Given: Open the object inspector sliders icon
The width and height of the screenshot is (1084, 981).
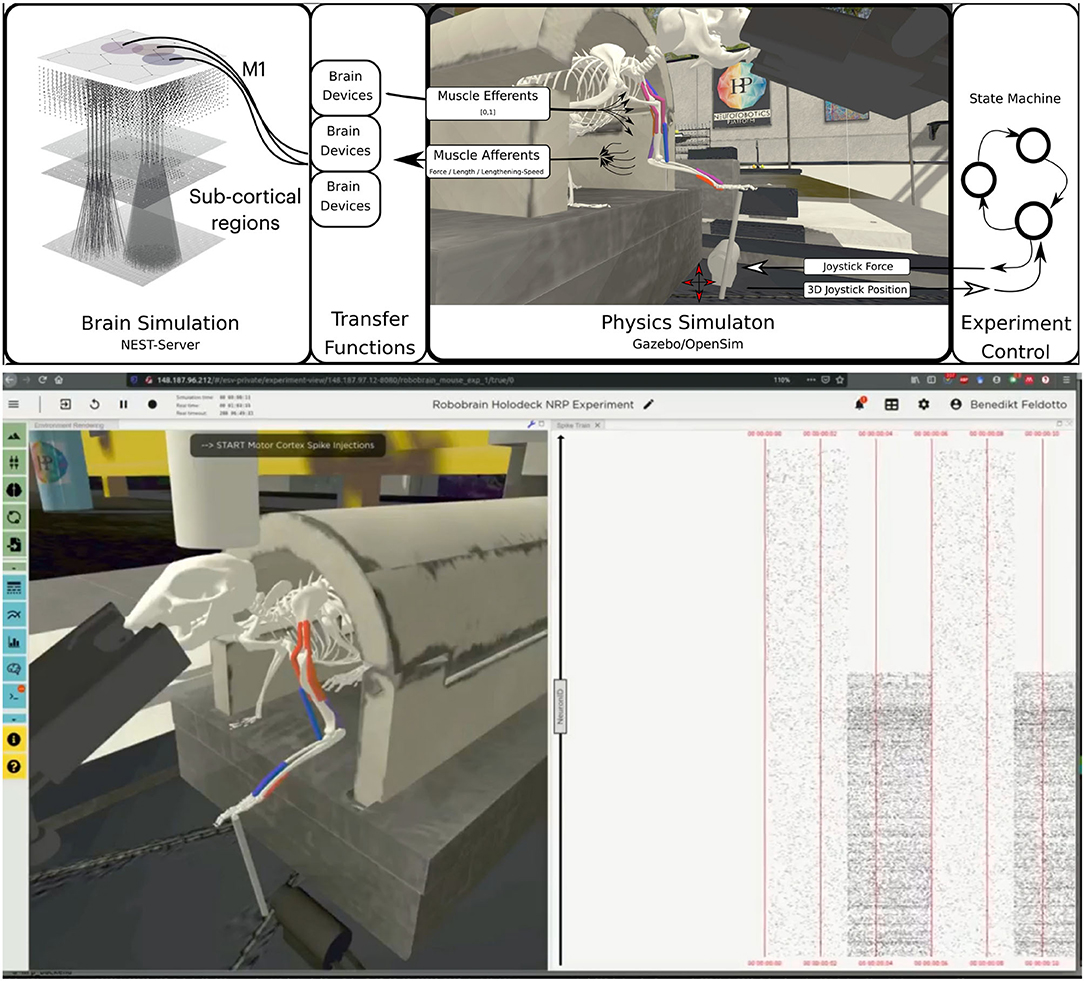Looking at the screenshot, I should pyautogui.click(x=14, y=462).
